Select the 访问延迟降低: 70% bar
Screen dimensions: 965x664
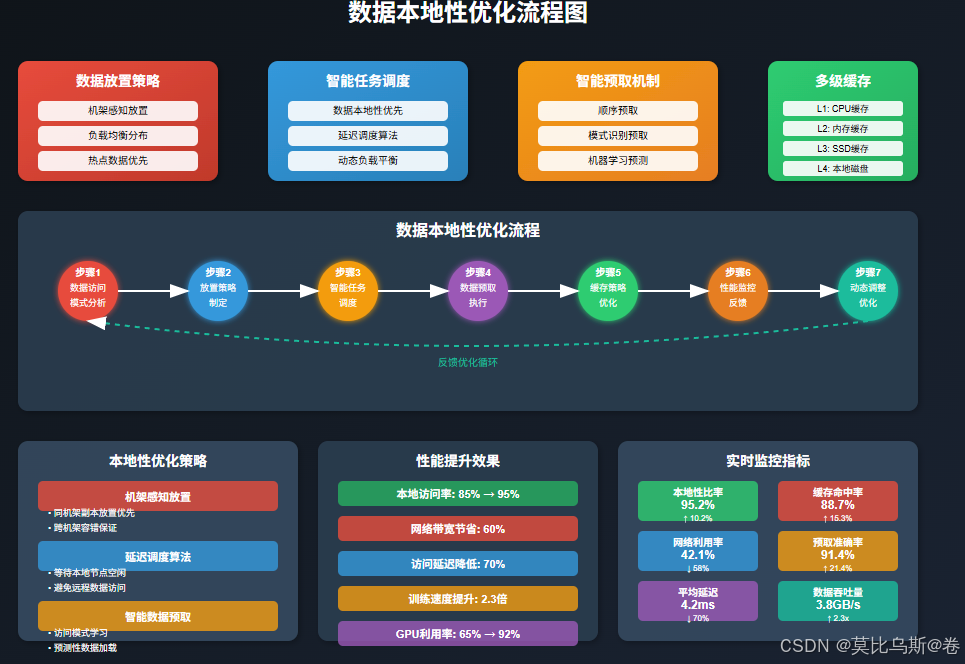(458, 564)
